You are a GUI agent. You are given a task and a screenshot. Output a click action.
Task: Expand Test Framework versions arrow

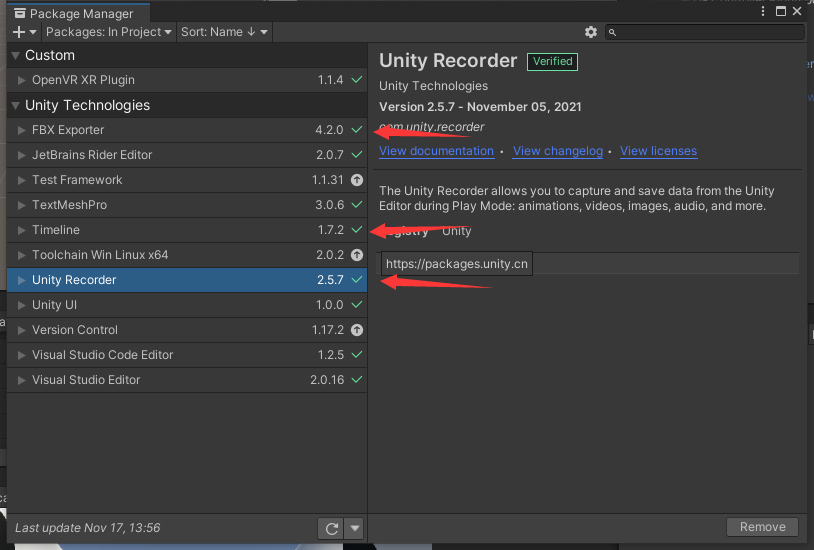coord(21,180)
